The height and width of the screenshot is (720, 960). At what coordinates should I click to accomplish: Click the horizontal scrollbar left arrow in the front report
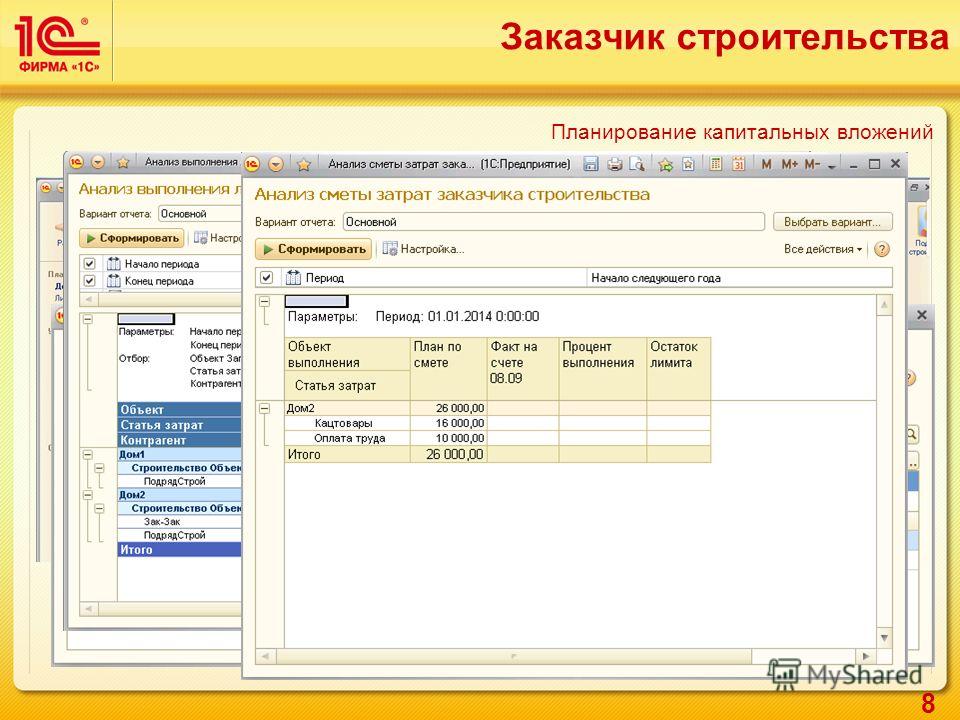click(264, 656)
